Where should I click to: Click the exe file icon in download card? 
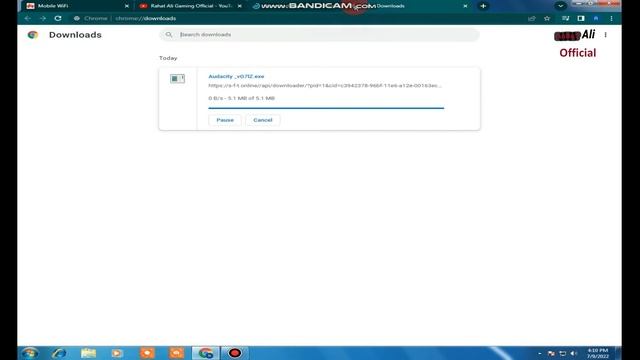178,78
